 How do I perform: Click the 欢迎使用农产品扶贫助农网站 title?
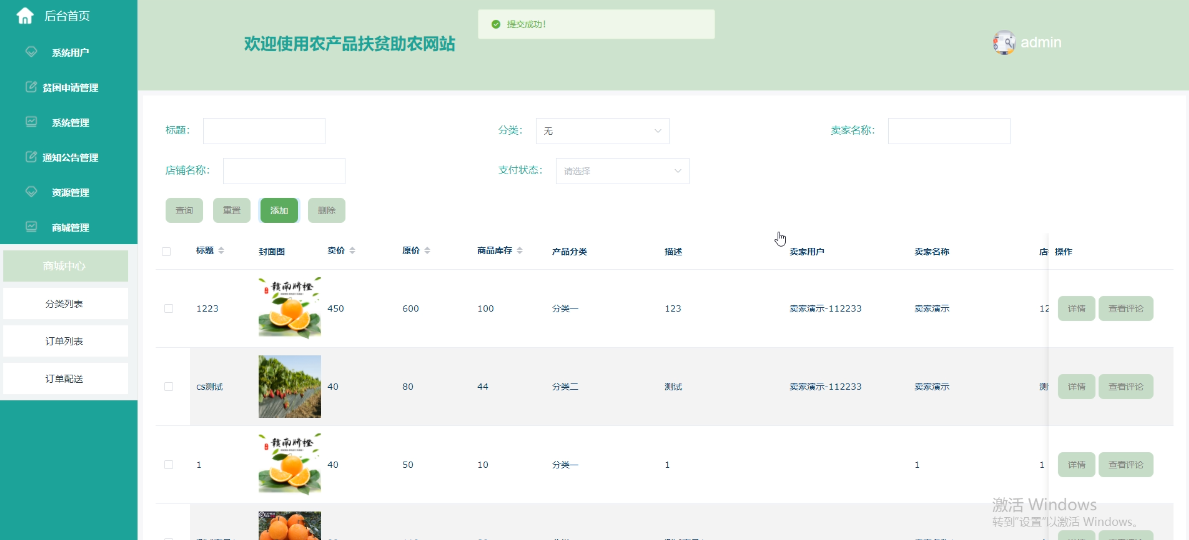click(x=350, y=44)
